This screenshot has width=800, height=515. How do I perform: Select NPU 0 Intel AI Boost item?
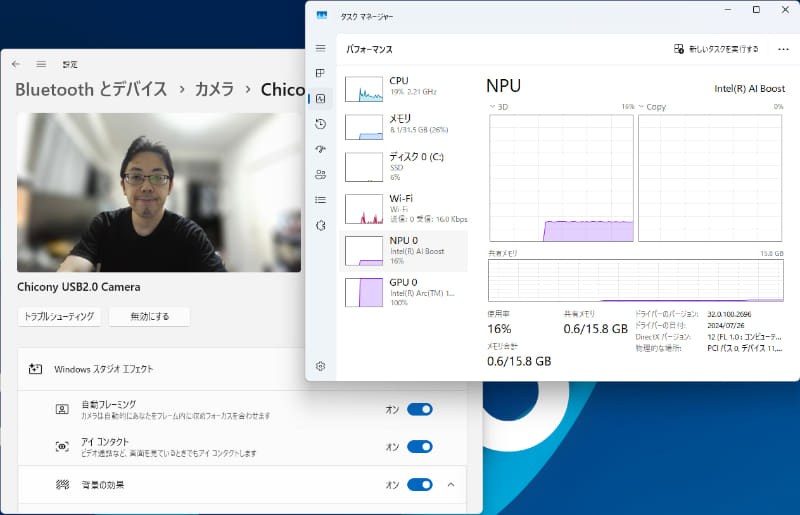click(404, 251)
